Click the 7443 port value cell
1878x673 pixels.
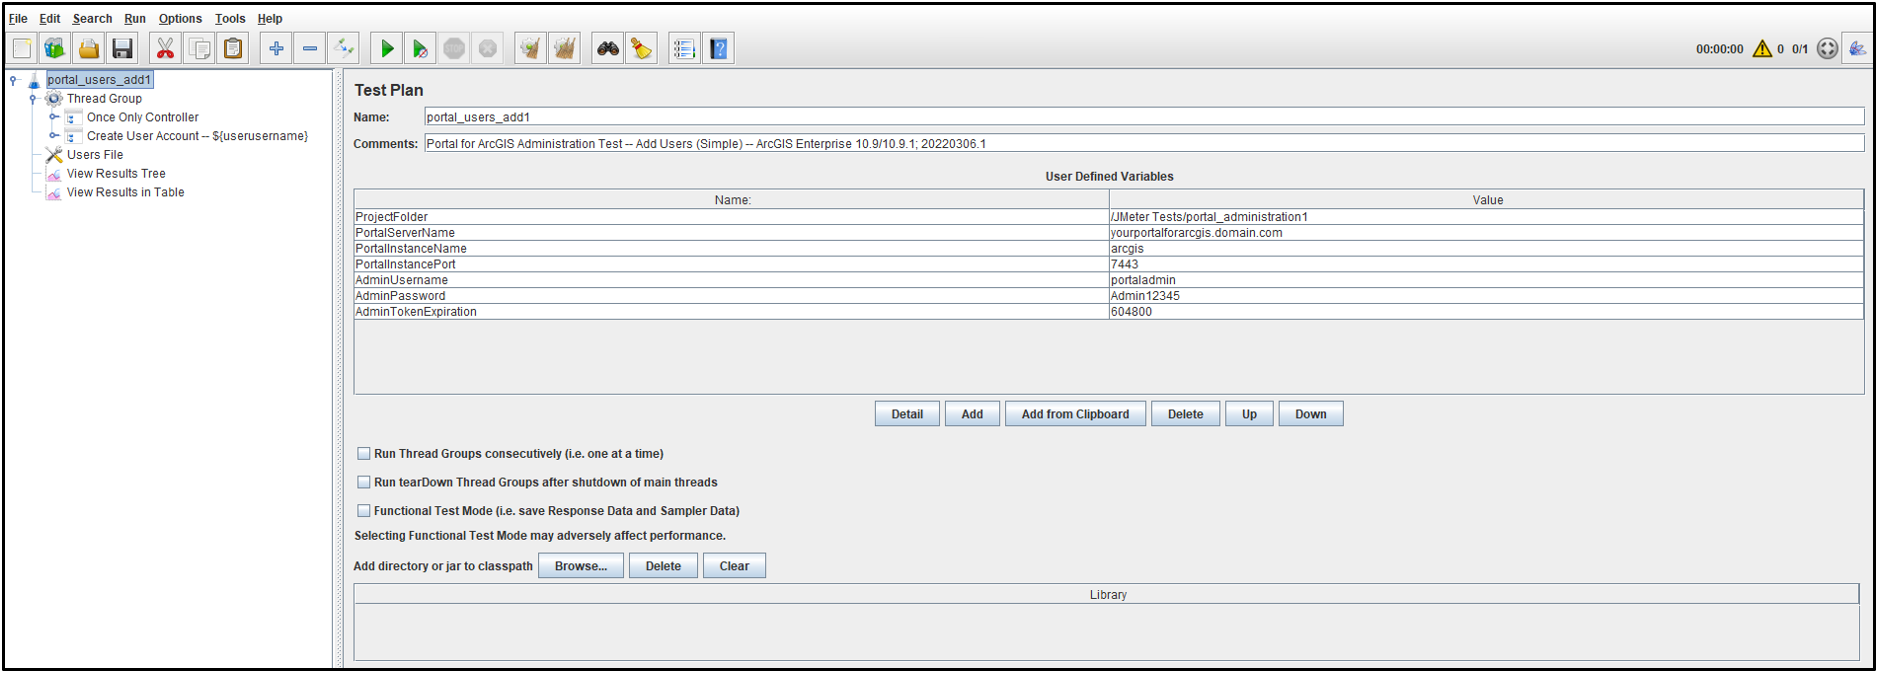tap(1486, 265)
